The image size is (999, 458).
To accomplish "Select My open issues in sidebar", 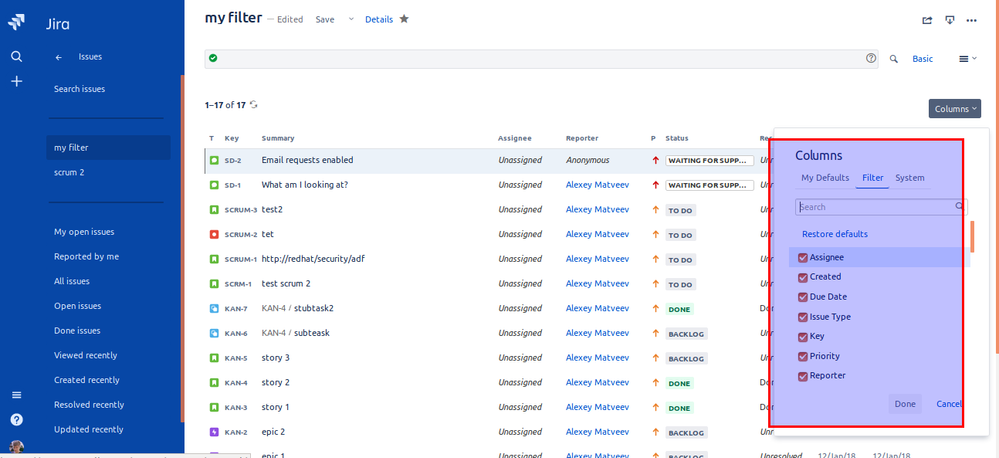I will point(84,232).
